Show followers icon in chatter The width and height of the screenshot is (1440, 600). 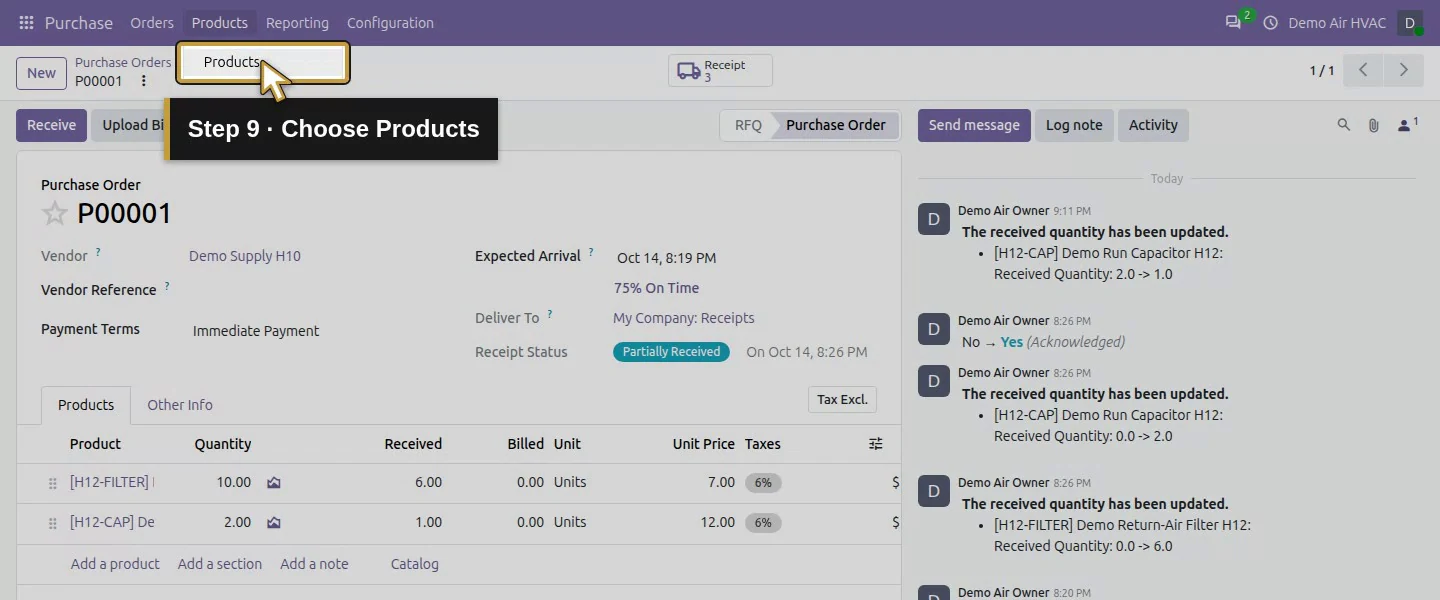point(1407,125)
